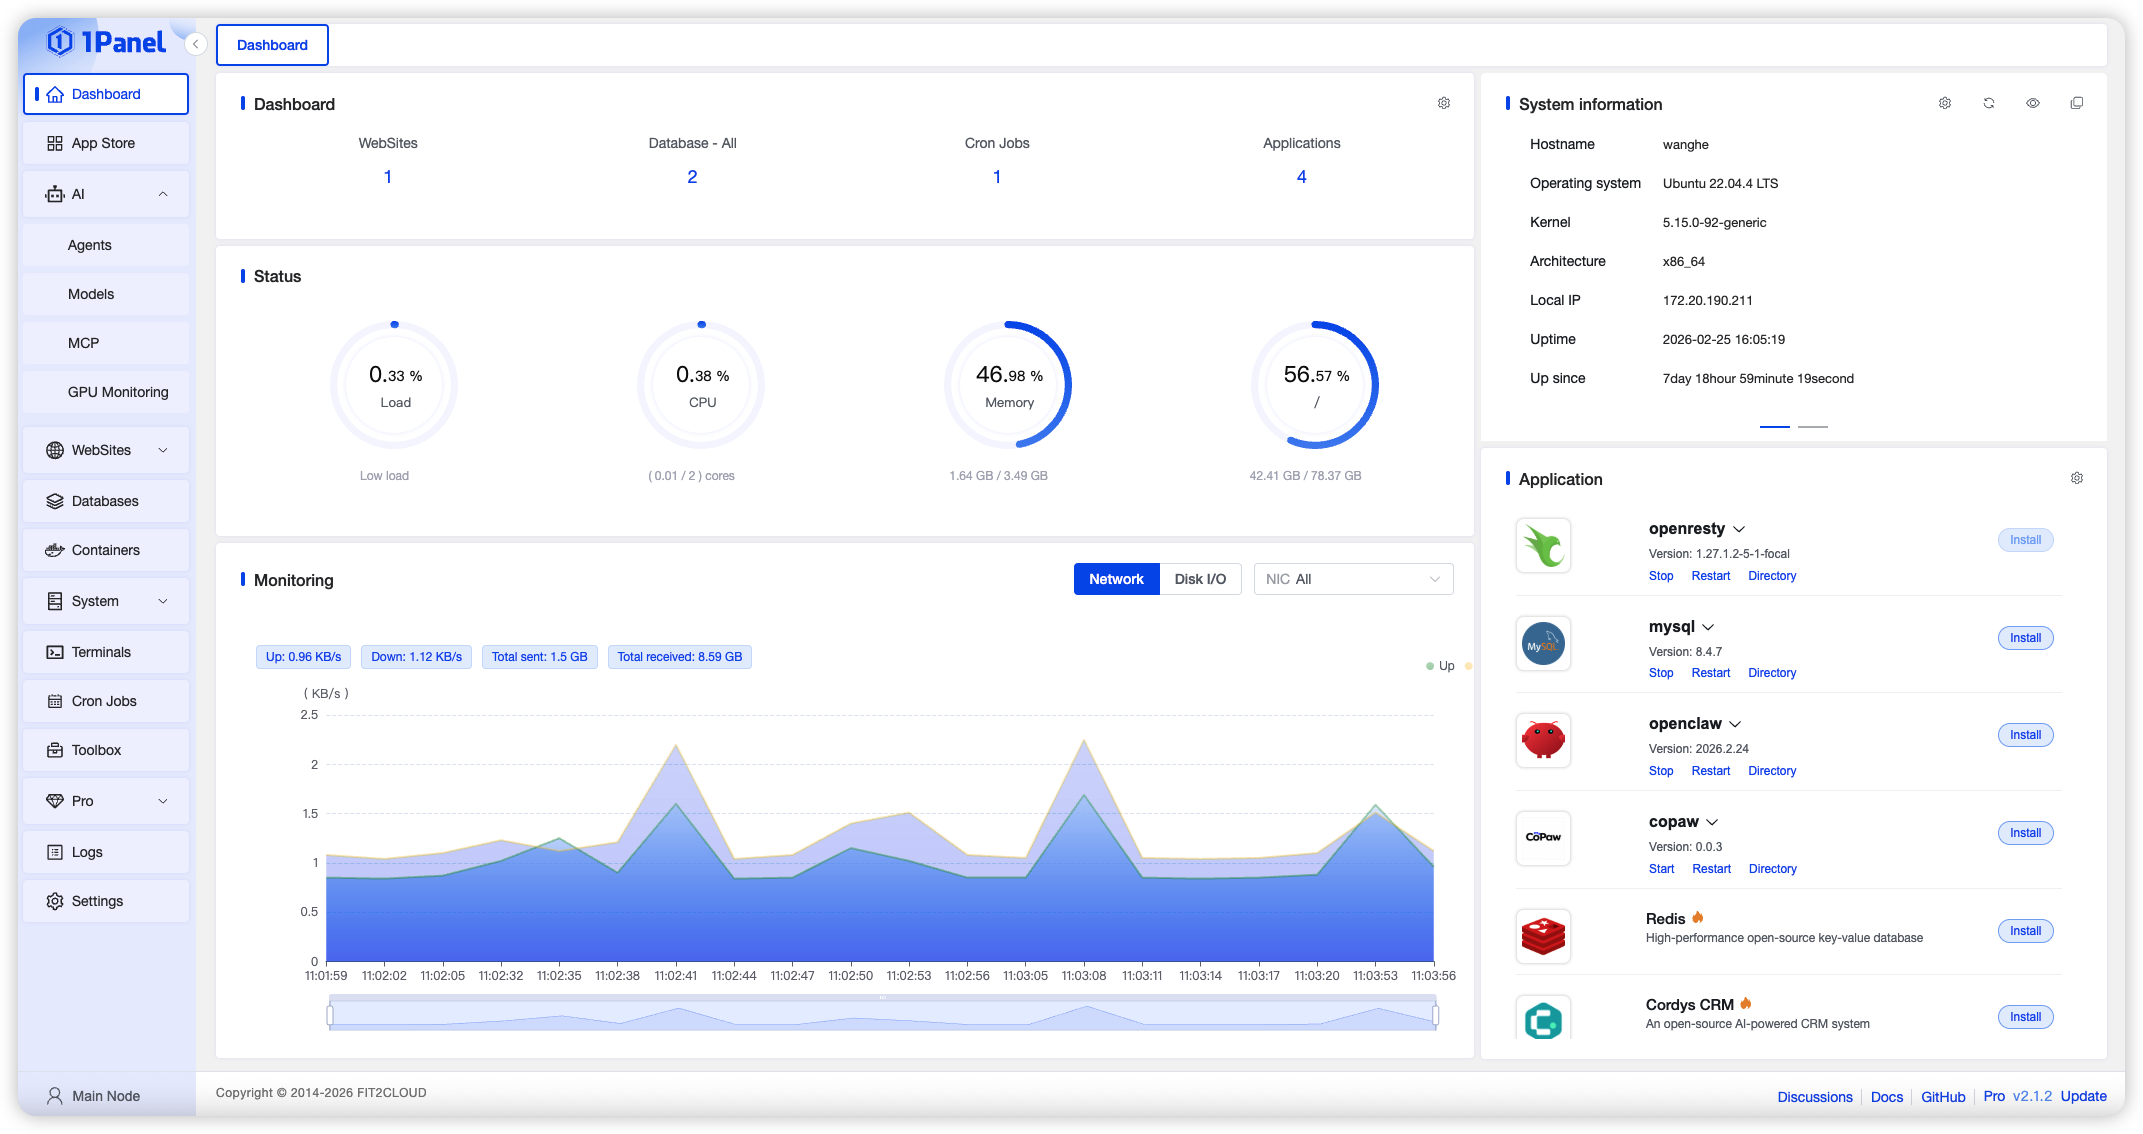Open the App Store section
Viewport: 2143px width, 1134px height.
pos(103,143)
